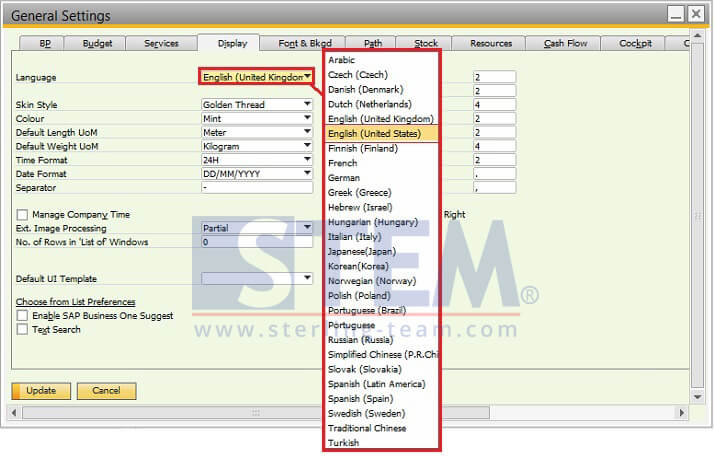Select Arabic from language list
This screenshot has width=714, height=456.
[x=382, y=60]
